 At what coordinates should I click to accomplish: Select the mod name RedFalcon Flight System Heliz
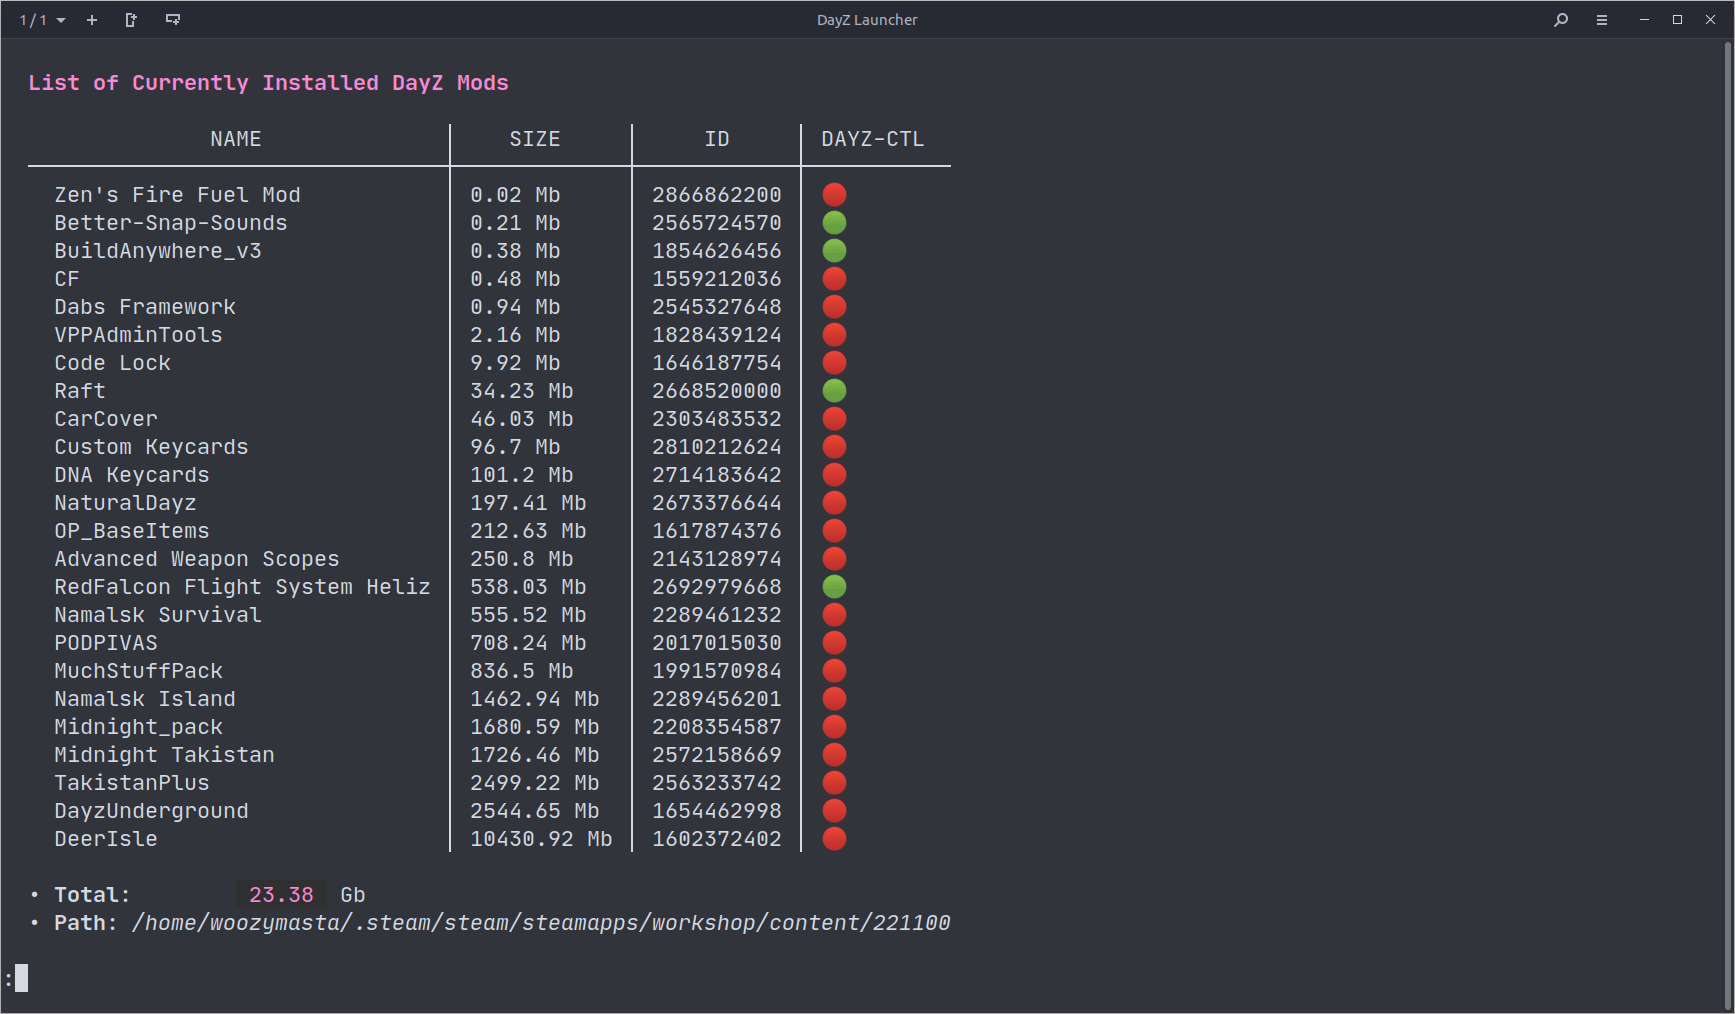pos(242,587)
